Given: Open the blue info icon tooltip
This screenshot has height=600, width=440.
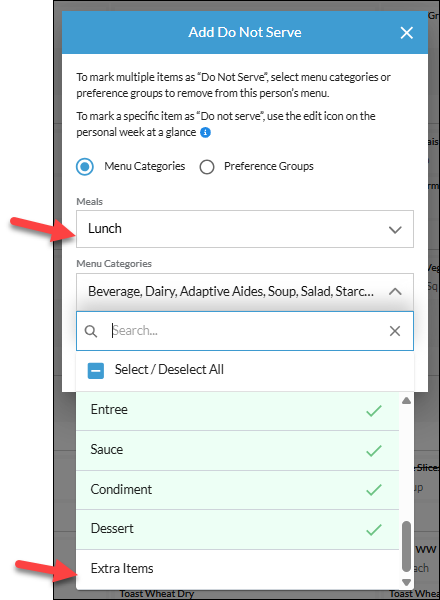Looking at the screenshot, I should coord(205,132).
